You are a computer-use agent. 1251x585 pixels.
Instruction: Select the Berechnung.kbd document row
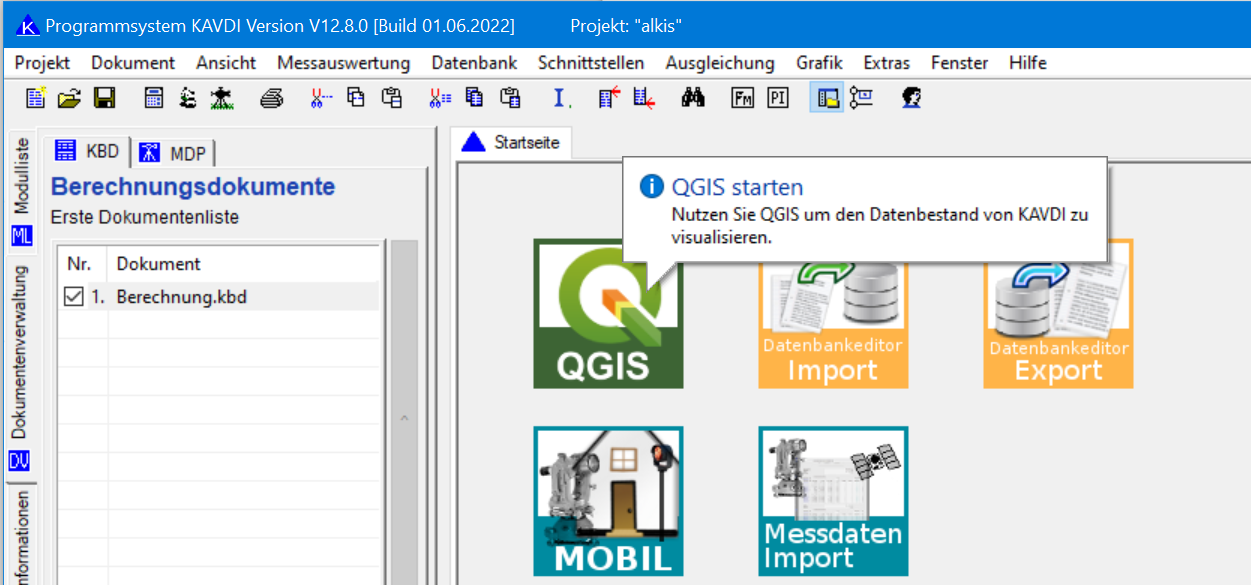pos(181,297)
